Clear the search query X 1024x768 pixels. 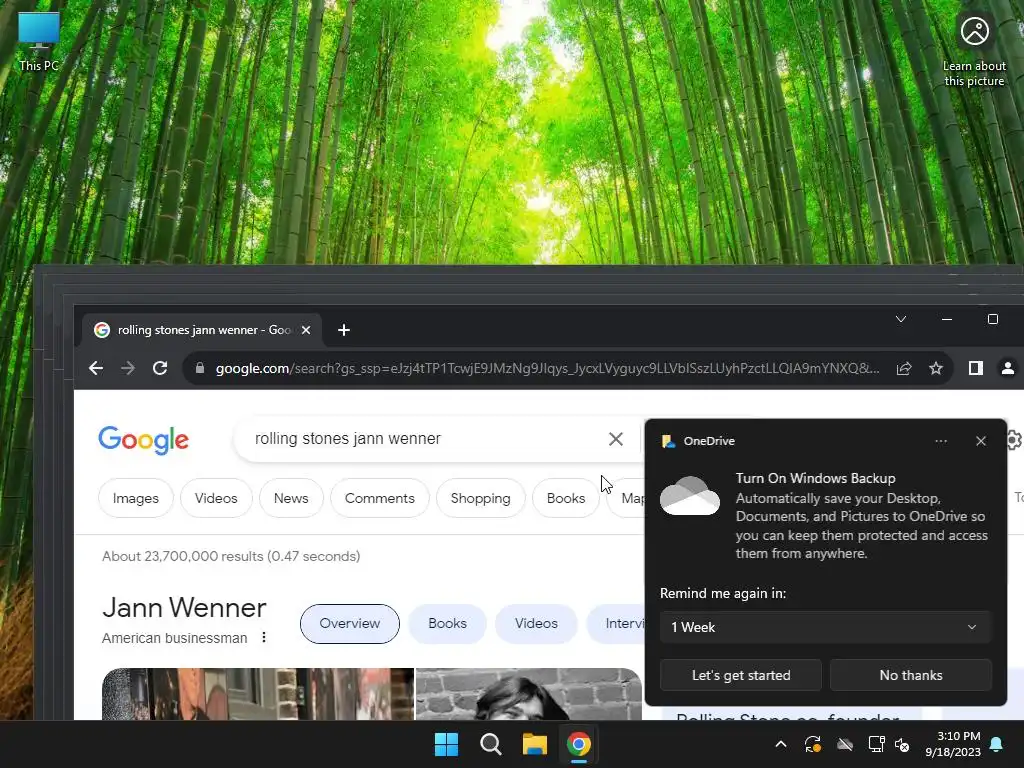615,439
